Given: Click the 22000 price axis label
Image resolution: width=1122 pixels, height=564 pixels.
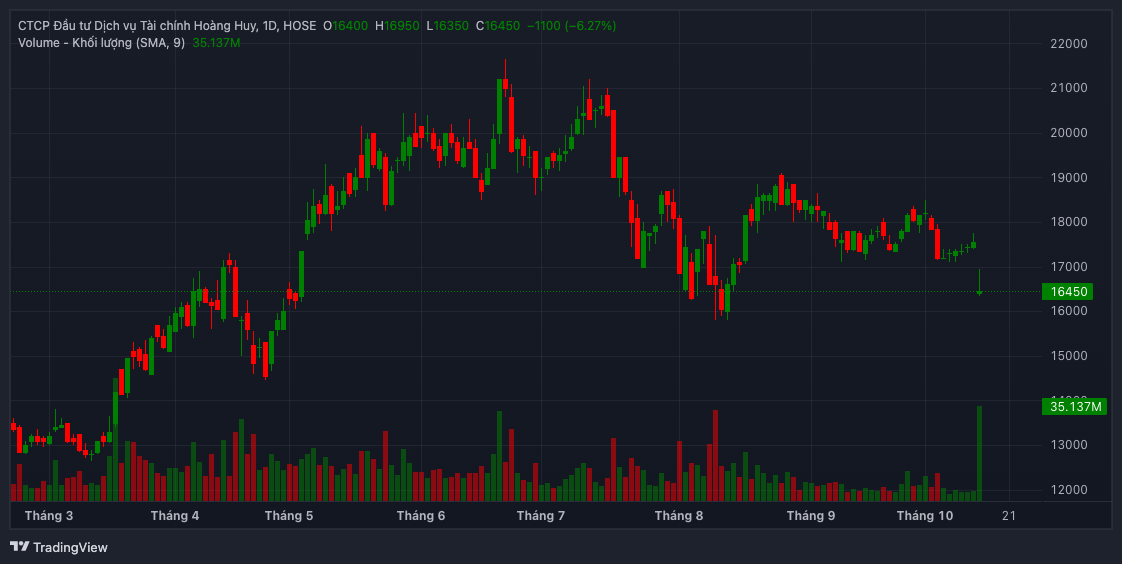Looking at the screenshot, I should click(x=1067, y=44).
